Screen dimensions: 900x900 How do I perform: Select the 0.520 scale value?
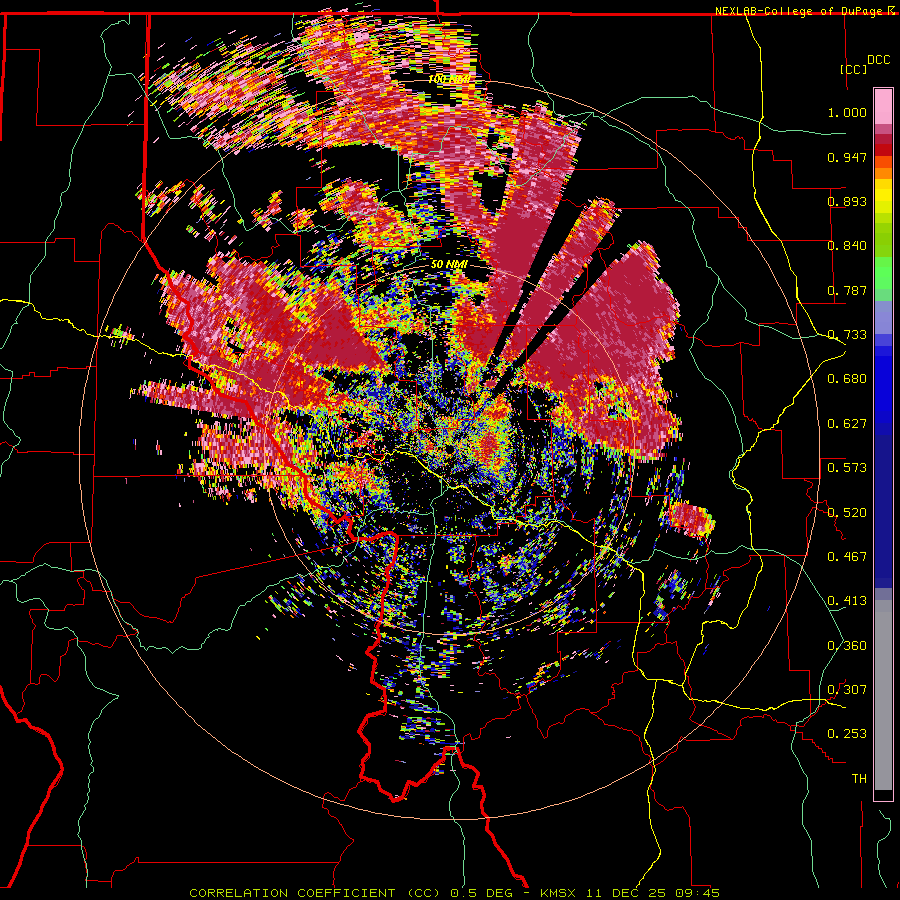[x=847, y=513]
